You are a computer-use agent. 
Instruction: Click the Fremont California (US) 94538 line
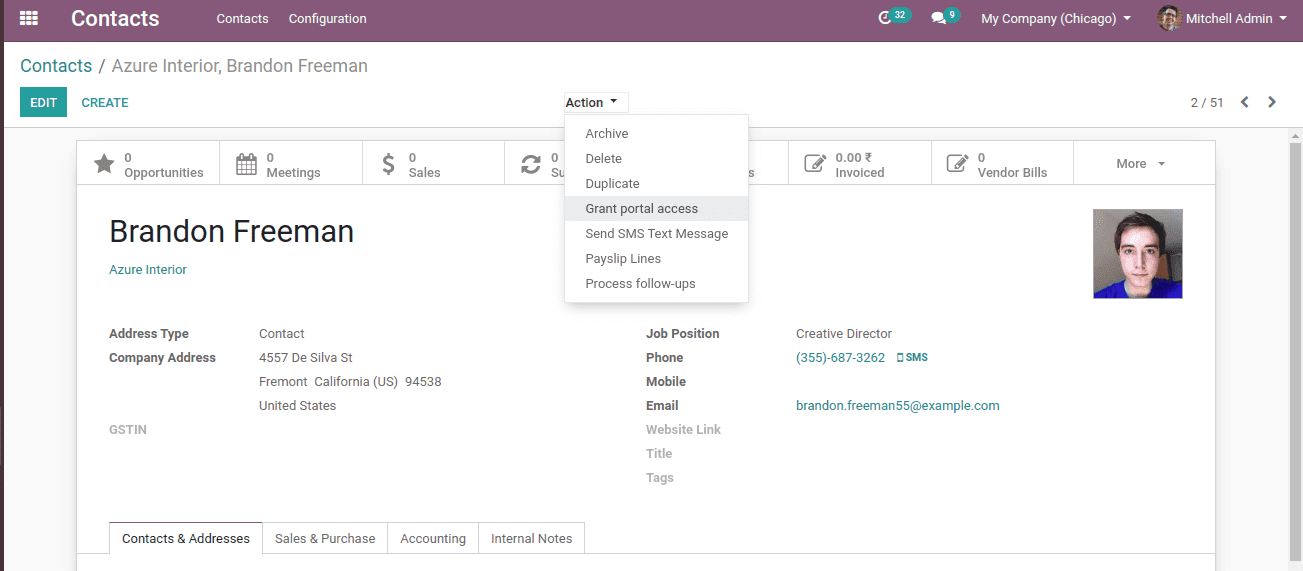coord(350,382)
